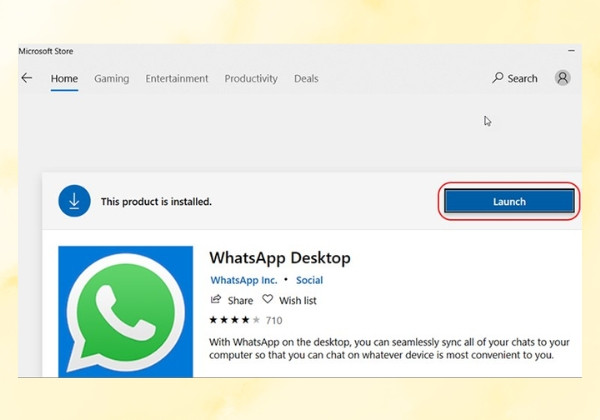600x420 pixels.
Task: Click the star rating row
Action: (235, 320)
